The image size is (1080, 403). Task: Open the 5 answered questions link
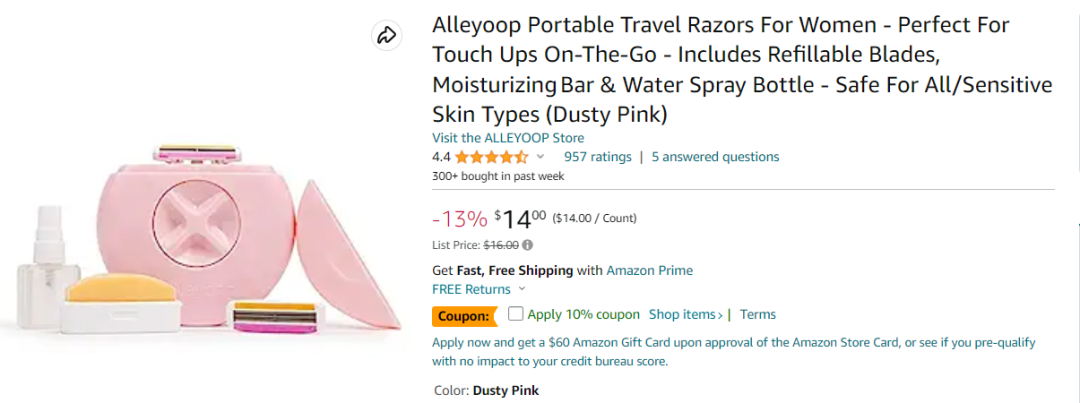pyautogui.click(x=715, y=157)
